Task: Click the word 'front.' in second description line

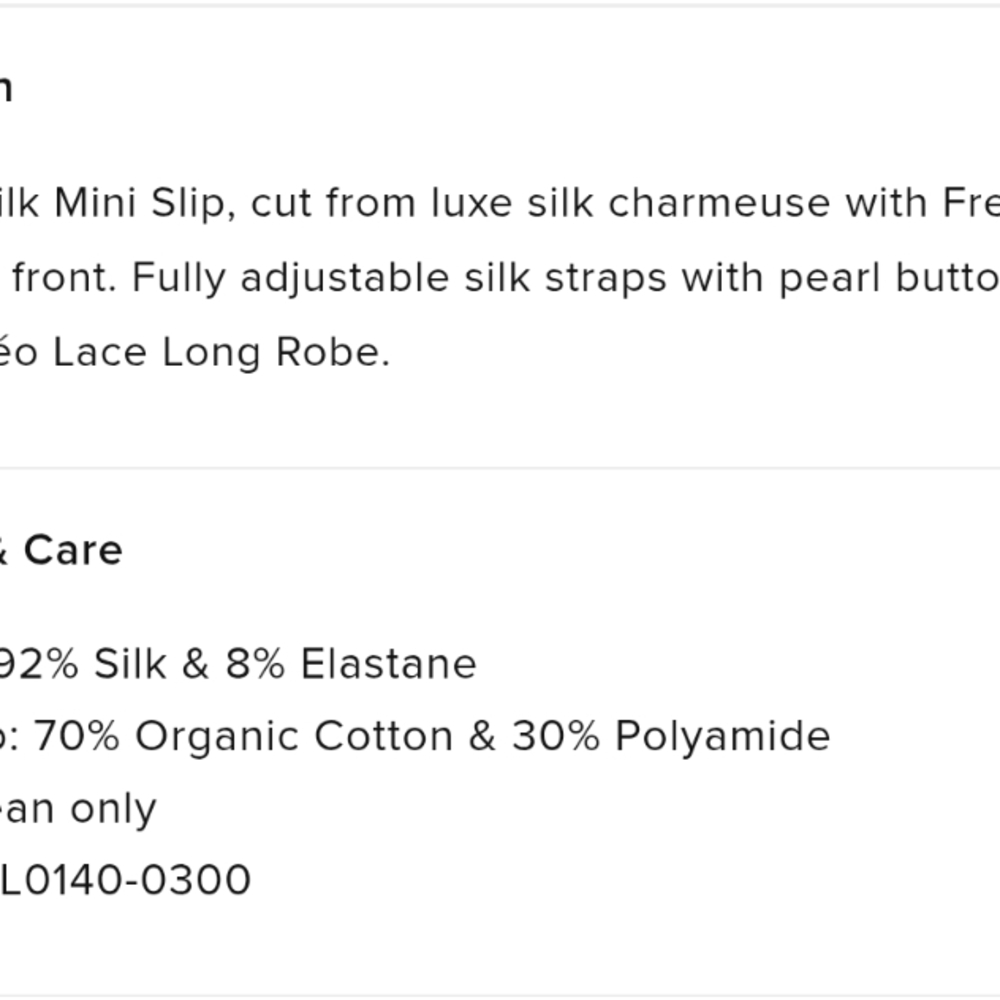Action: tap(65, 279)
